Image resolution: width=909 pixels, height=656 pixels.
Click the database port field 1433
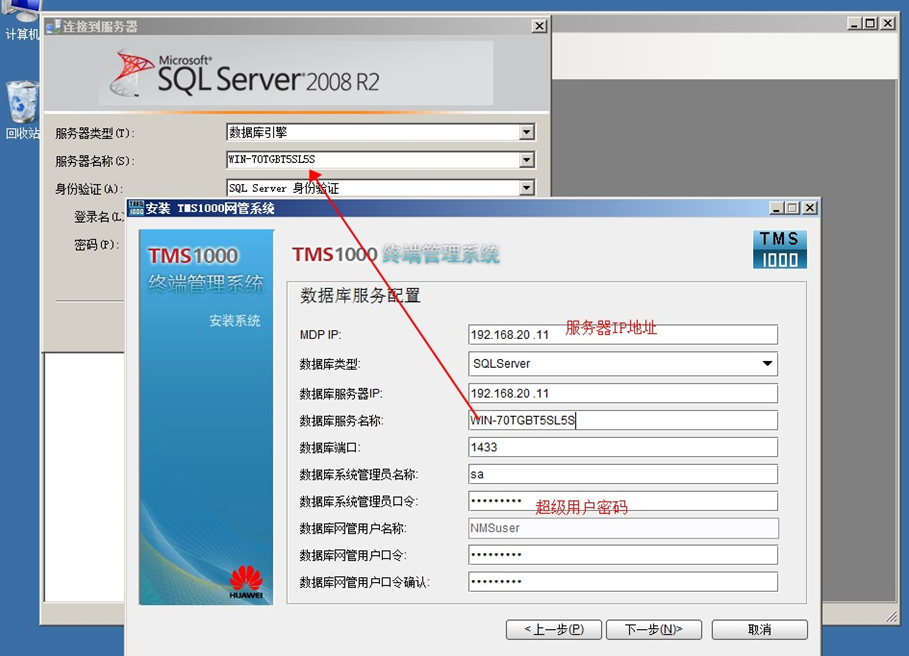[x=623, y=447]
